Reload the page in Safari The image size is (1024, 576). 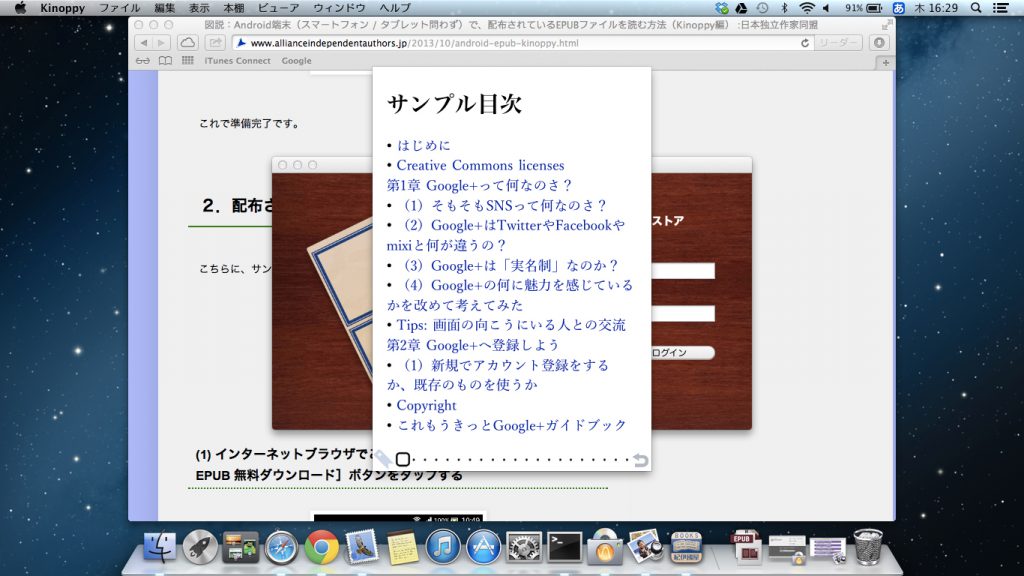[x=805, y=43]
